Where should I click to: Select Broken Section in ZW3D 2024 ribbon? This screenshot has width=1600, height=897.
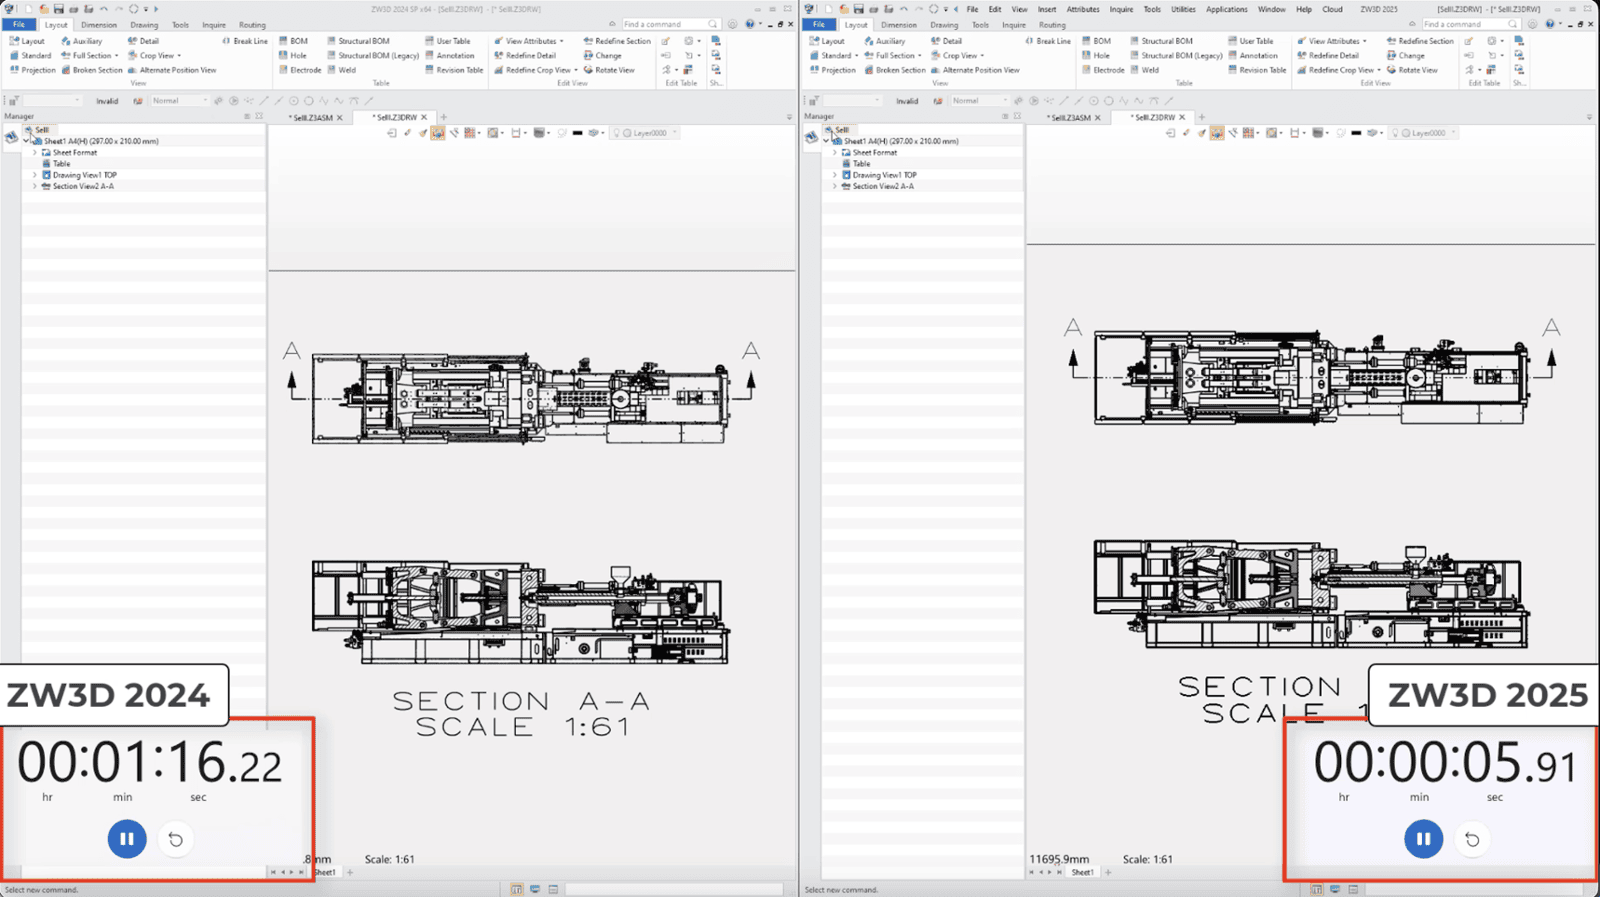coord(91,70)
